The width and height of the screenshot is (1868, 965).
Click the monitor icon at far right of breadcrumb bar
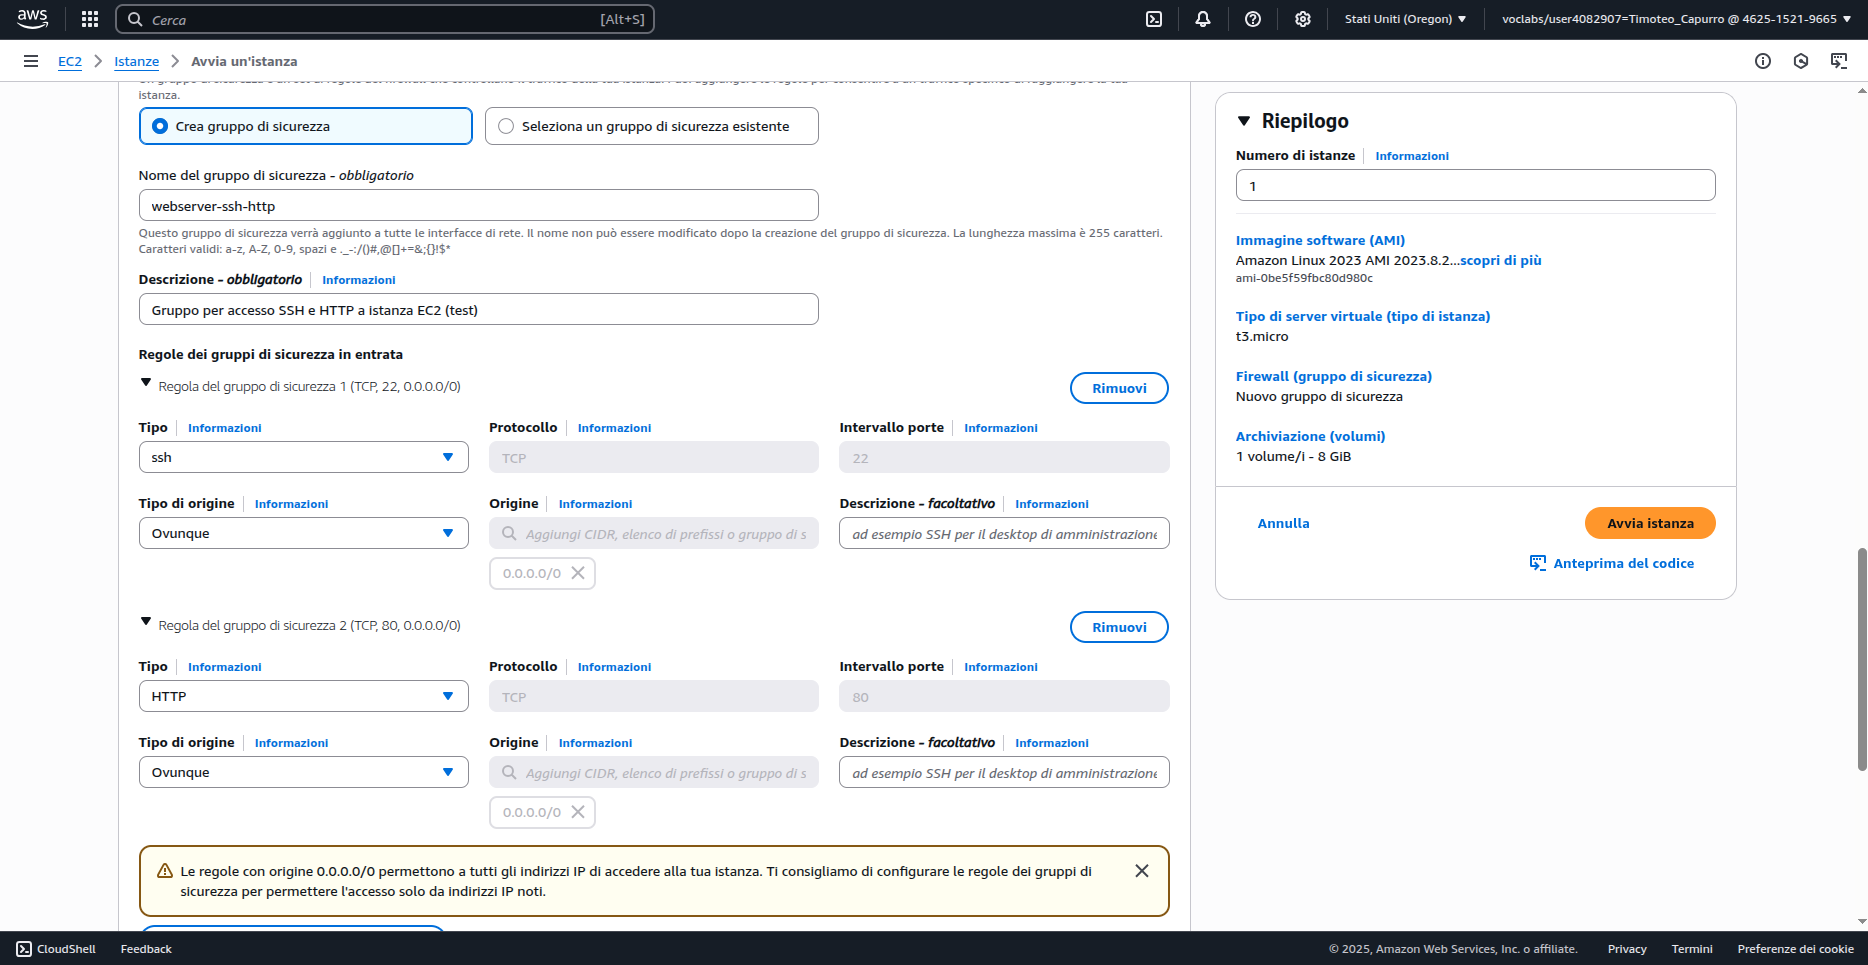point(1839,61)
